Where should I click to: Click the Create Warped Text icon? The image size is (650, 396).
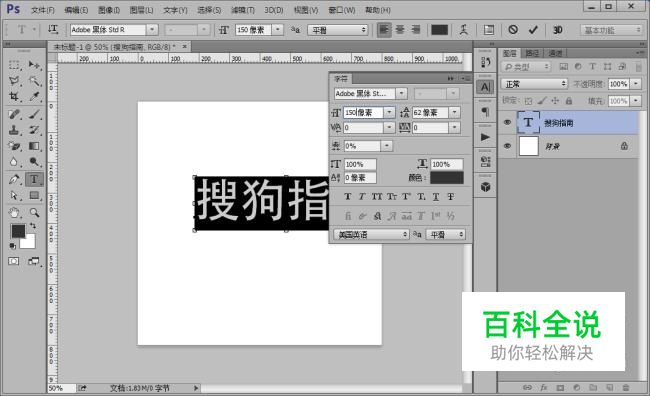pyautogui.click(x=463, y=30)
